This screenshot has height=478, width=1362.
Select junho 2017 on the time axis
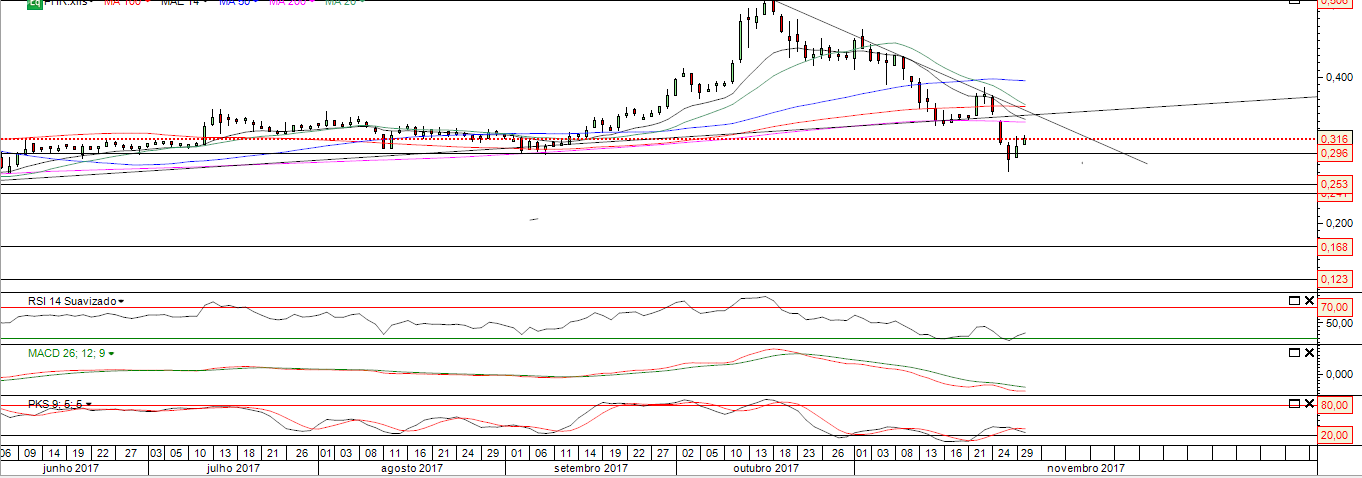(70, 467)
